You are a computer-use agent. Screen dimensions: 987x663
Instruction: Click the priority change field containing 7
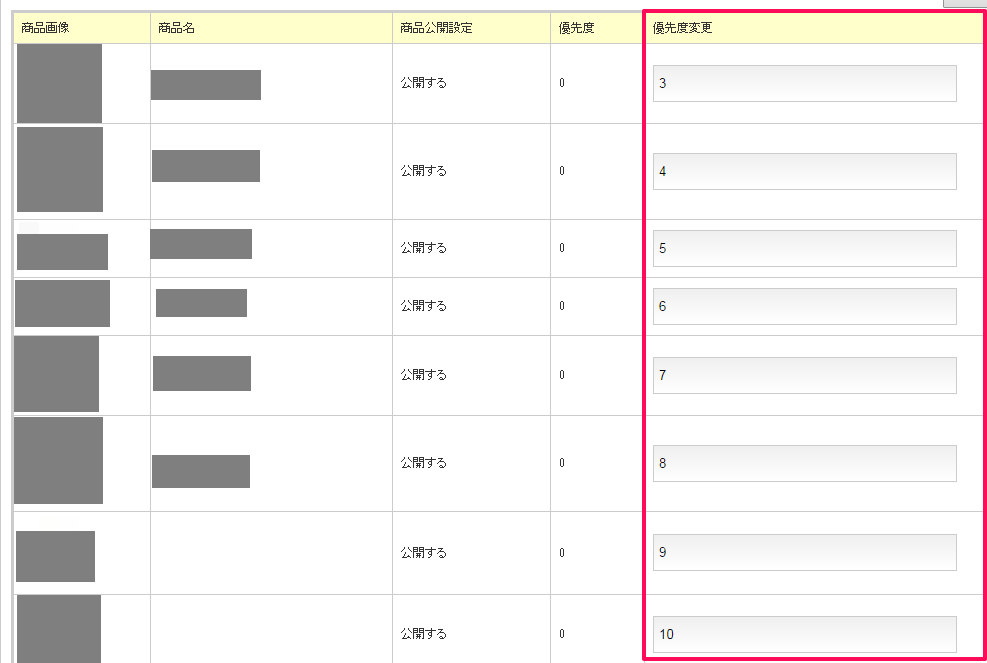pos(804,375)
